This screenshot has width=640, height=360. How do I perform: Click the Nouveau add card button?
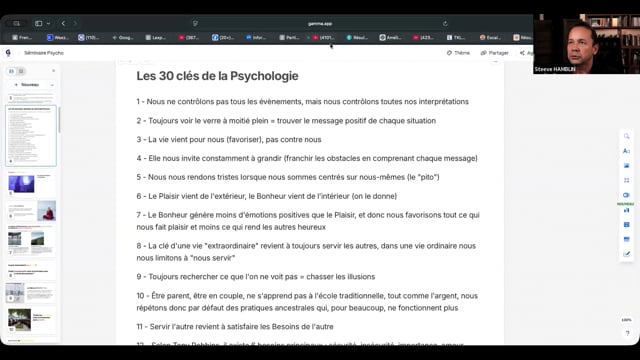(x=27, y=85)
